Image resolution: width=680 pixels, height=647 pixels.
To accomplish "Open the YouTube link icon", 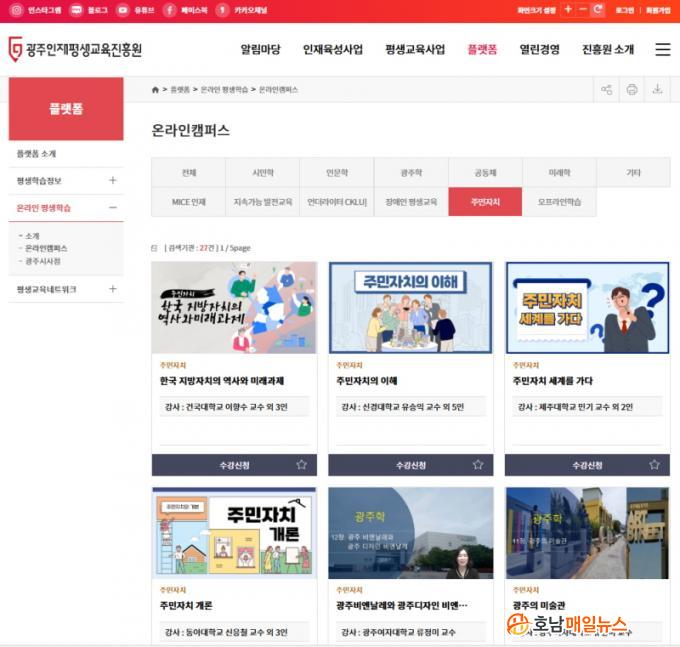I will (123, 10).
